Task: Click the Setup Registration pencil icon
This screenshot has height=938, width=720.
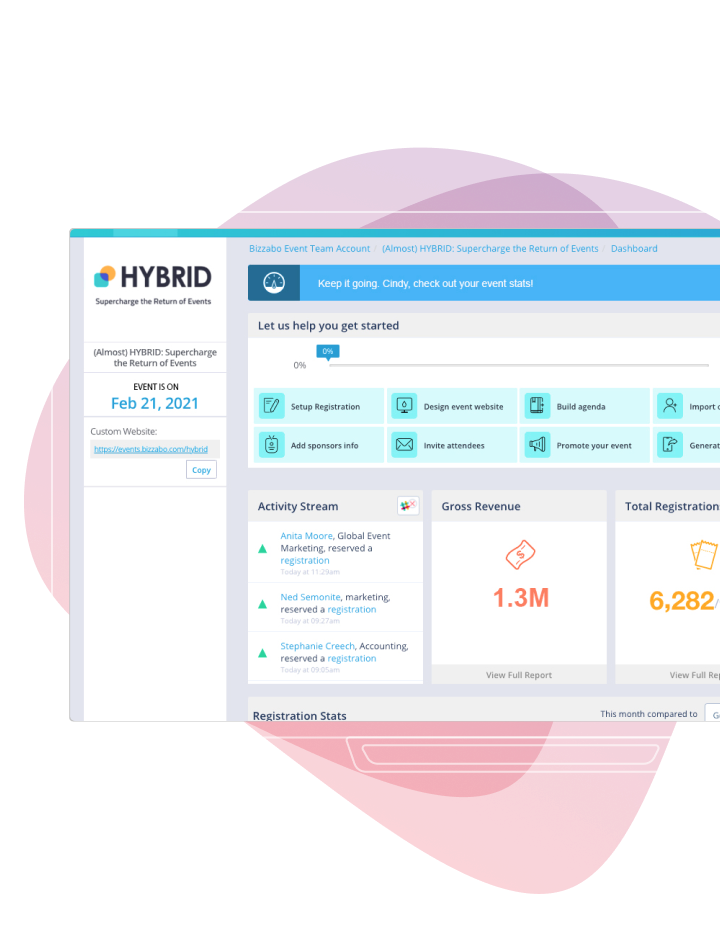Action: pyautogui.click(x=271, y=406)
